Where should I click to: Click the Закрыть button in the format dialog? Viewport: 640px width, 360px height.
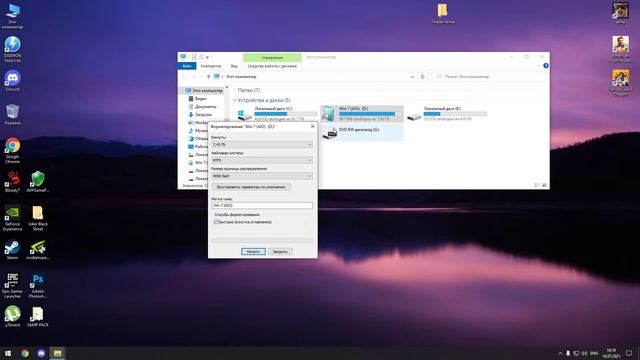[280, 251]
